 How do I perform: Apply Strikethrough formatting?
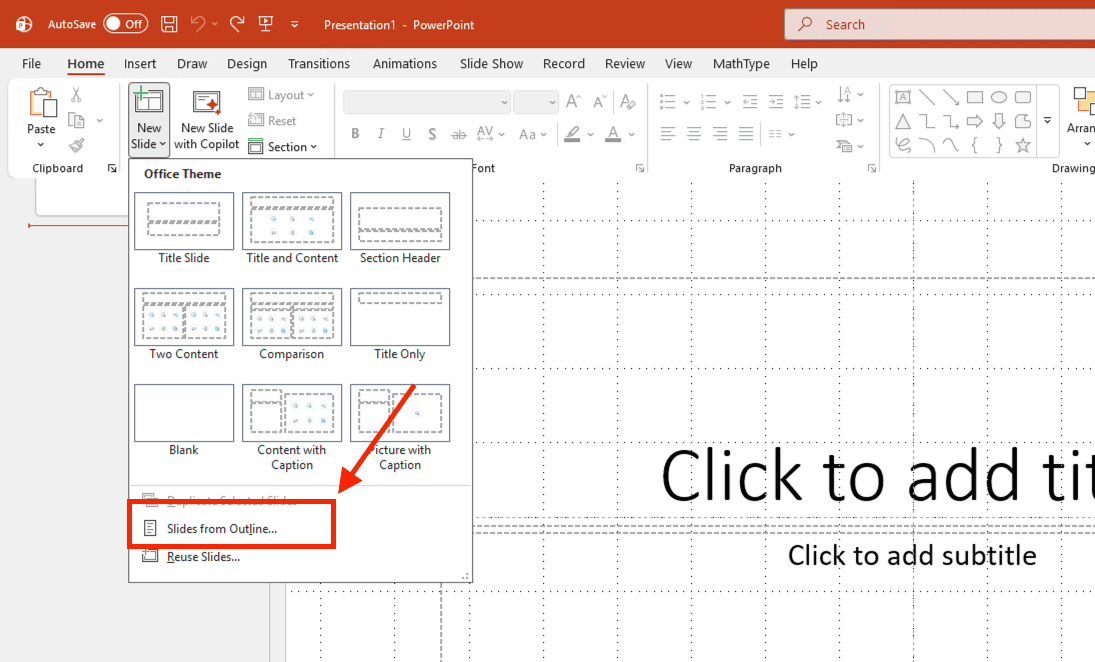(x=458, y=133)
